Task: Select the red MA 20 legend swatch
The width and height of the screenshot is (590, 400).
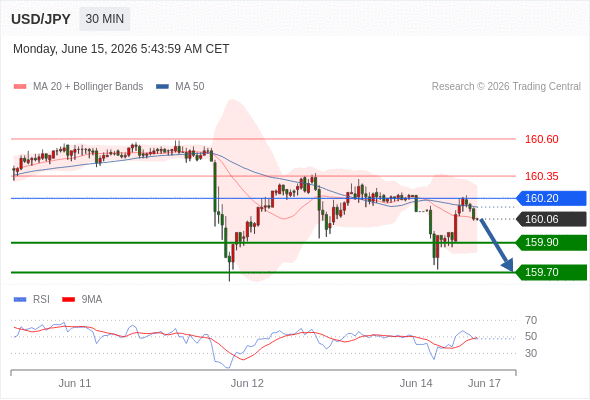Action: (x=20, y=87)
